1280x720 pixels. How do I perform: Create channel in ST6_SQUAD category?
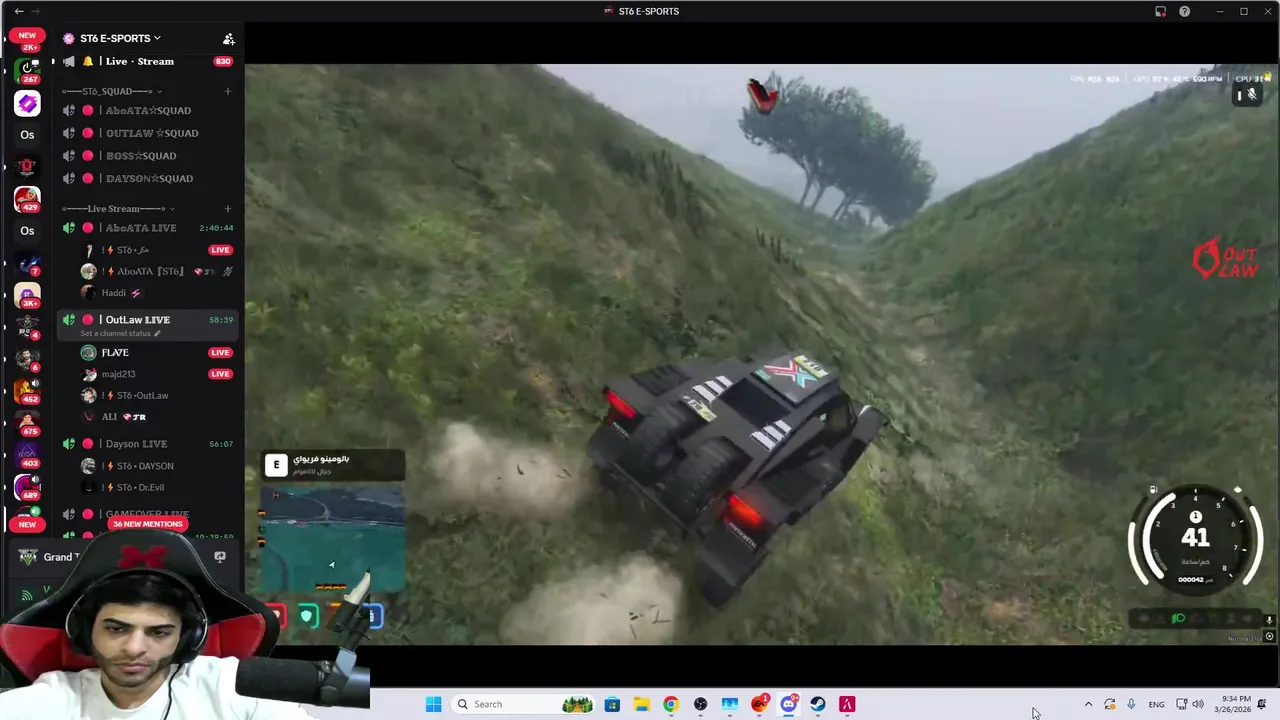click(228, 91)
